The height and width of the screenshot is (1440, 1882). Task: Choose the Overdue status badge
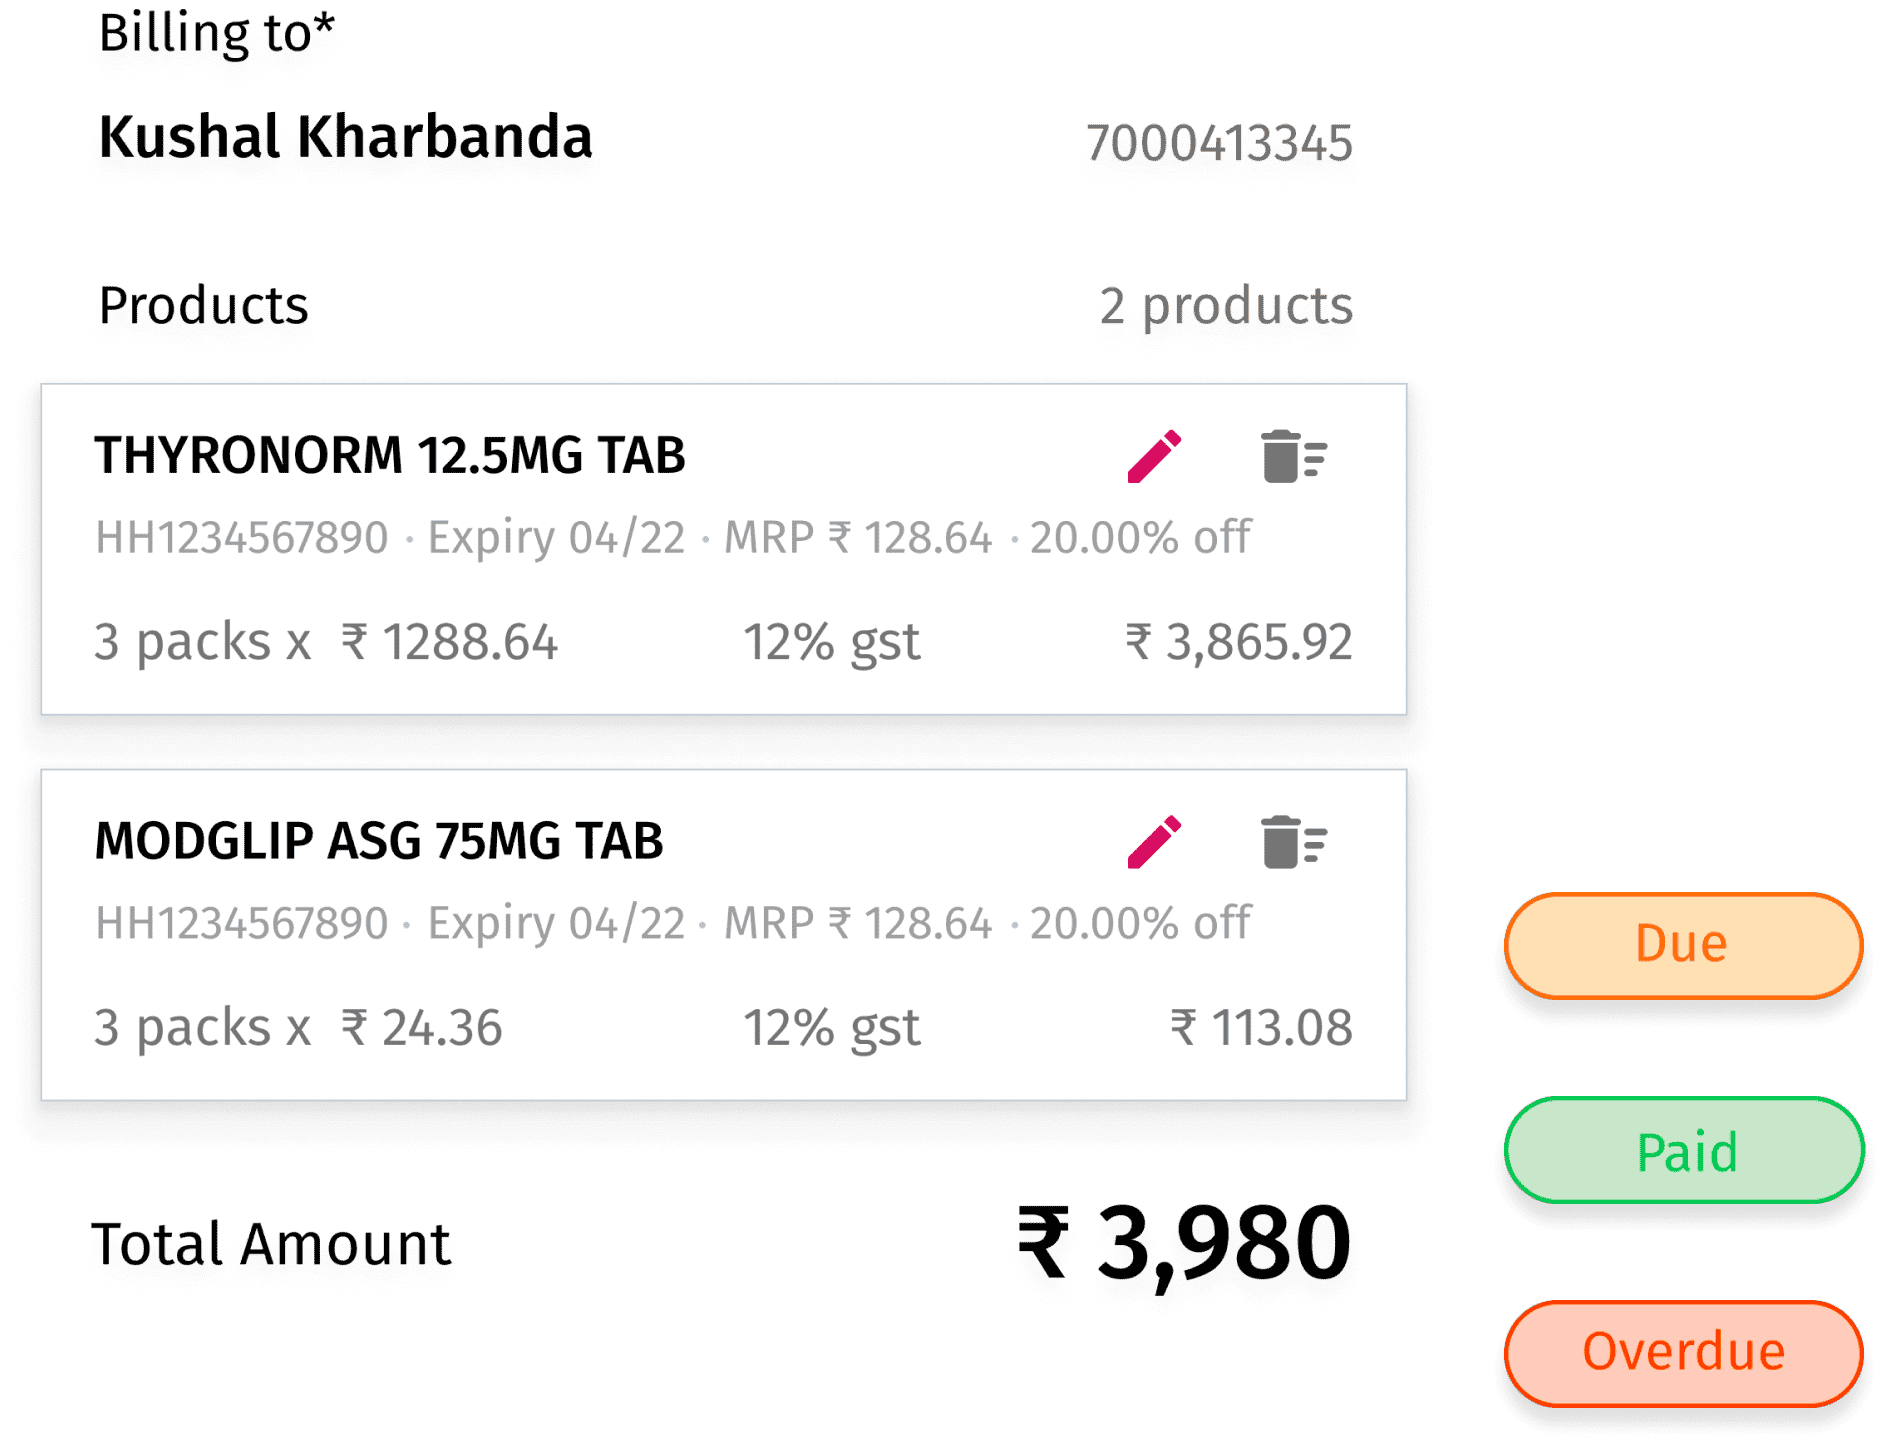point(1683,1352)
